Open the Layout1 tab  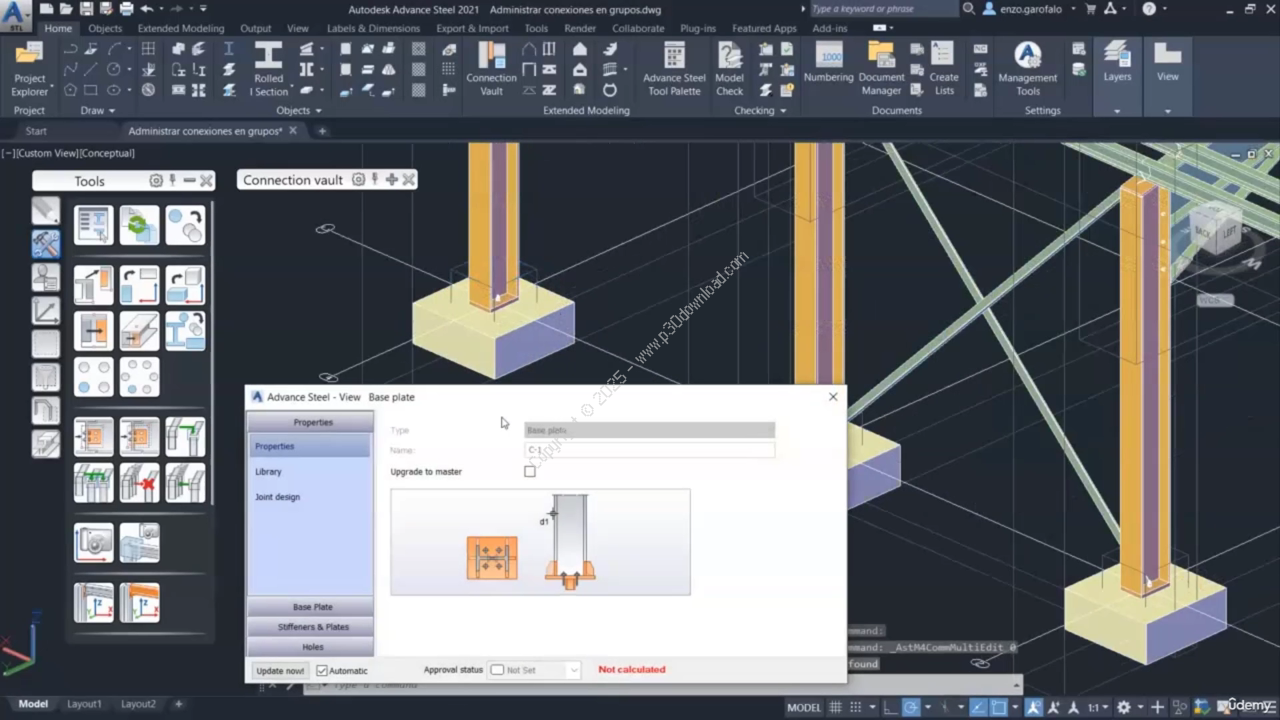coord(84,704)
